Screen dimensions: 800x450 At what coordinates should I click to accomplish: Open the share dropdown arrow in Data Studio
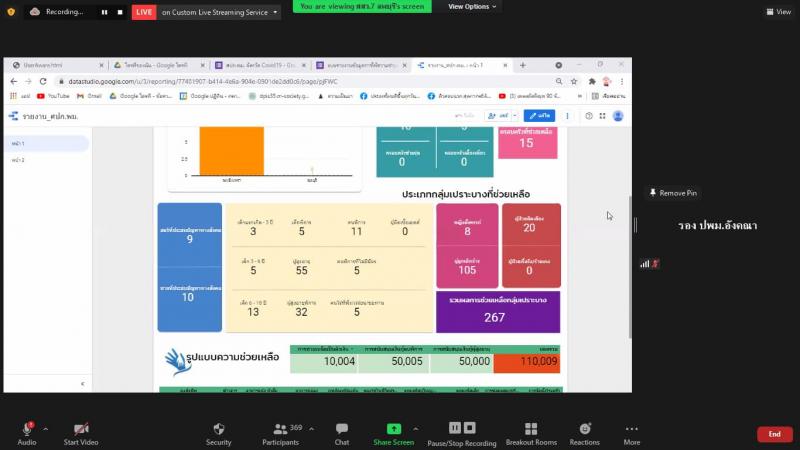tap(515, 116)
